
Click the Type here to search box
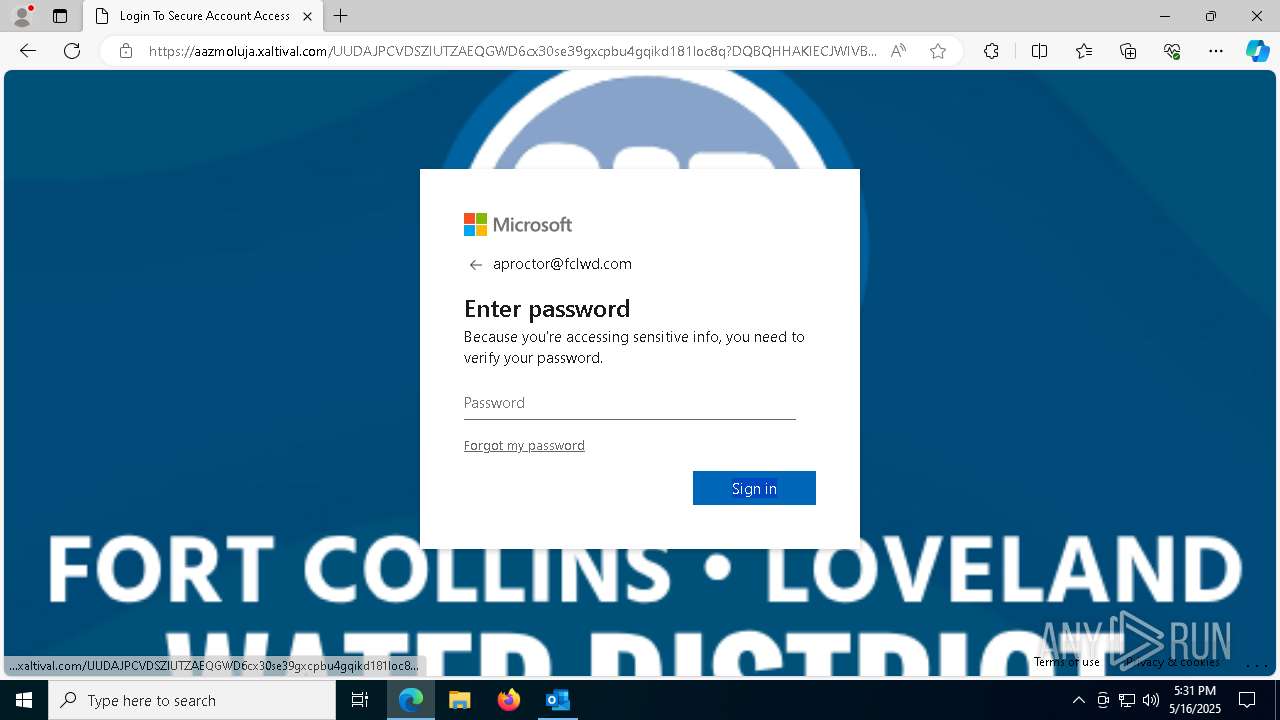tap(192, 700)
